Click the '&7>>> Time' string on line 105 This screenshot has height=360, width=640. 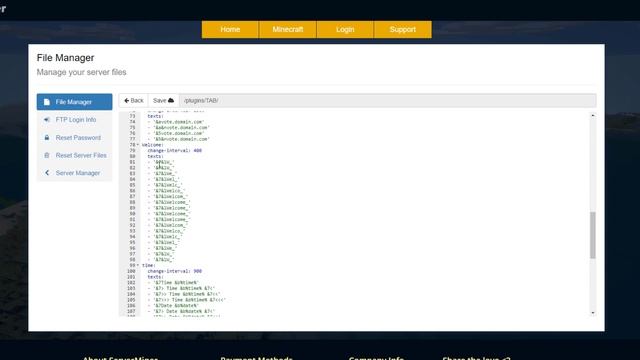[189, 300]
